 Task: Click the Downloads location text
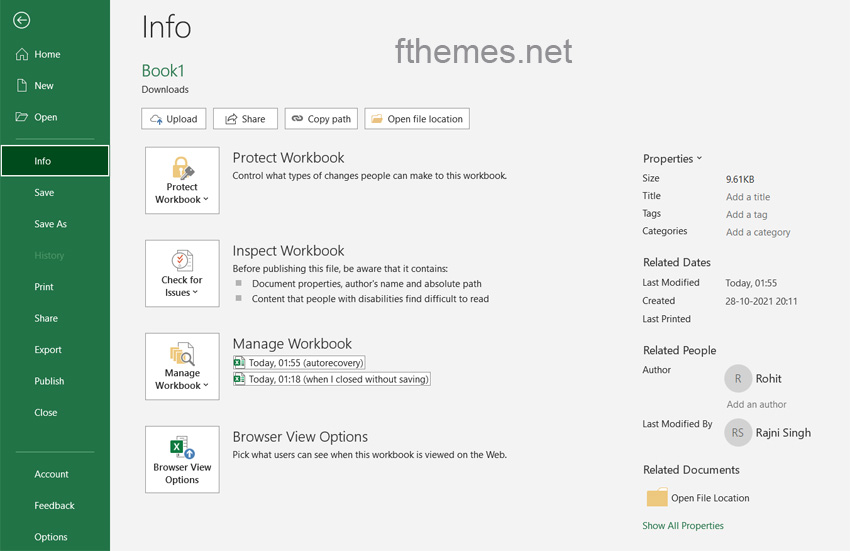(x=165, y=89)
